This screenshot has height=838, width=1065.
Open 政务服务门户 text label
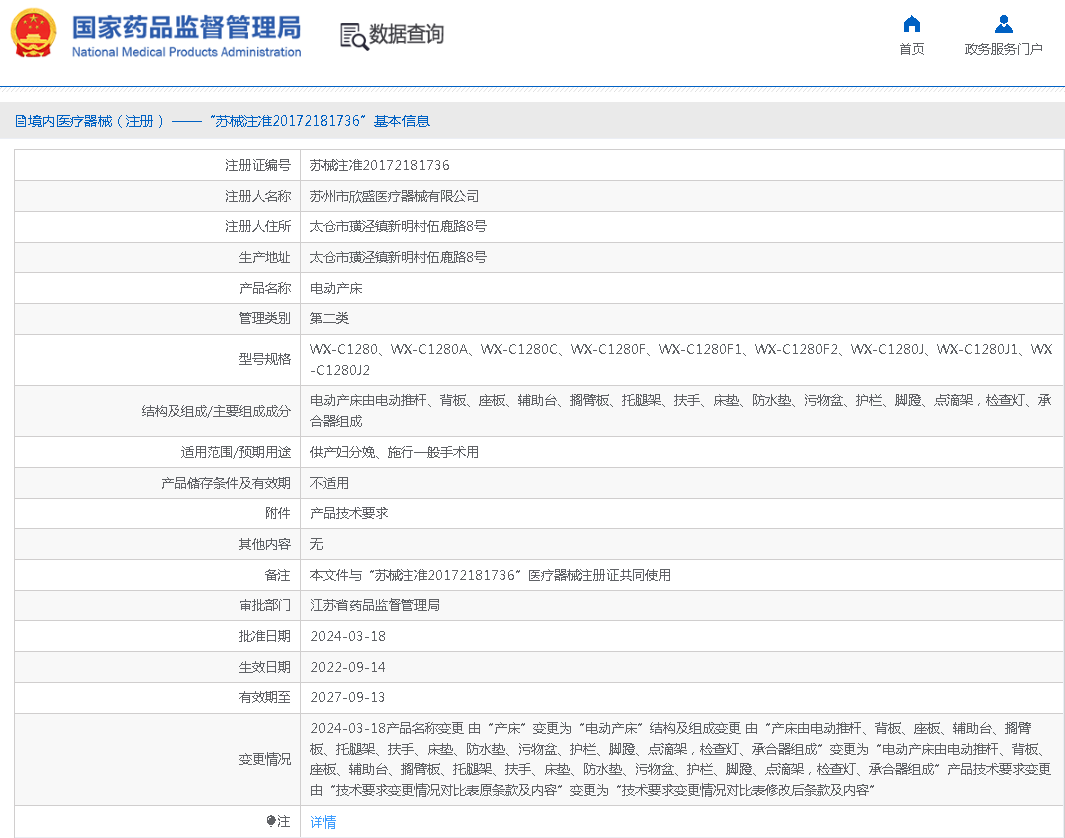click(x=1003, y=49)
